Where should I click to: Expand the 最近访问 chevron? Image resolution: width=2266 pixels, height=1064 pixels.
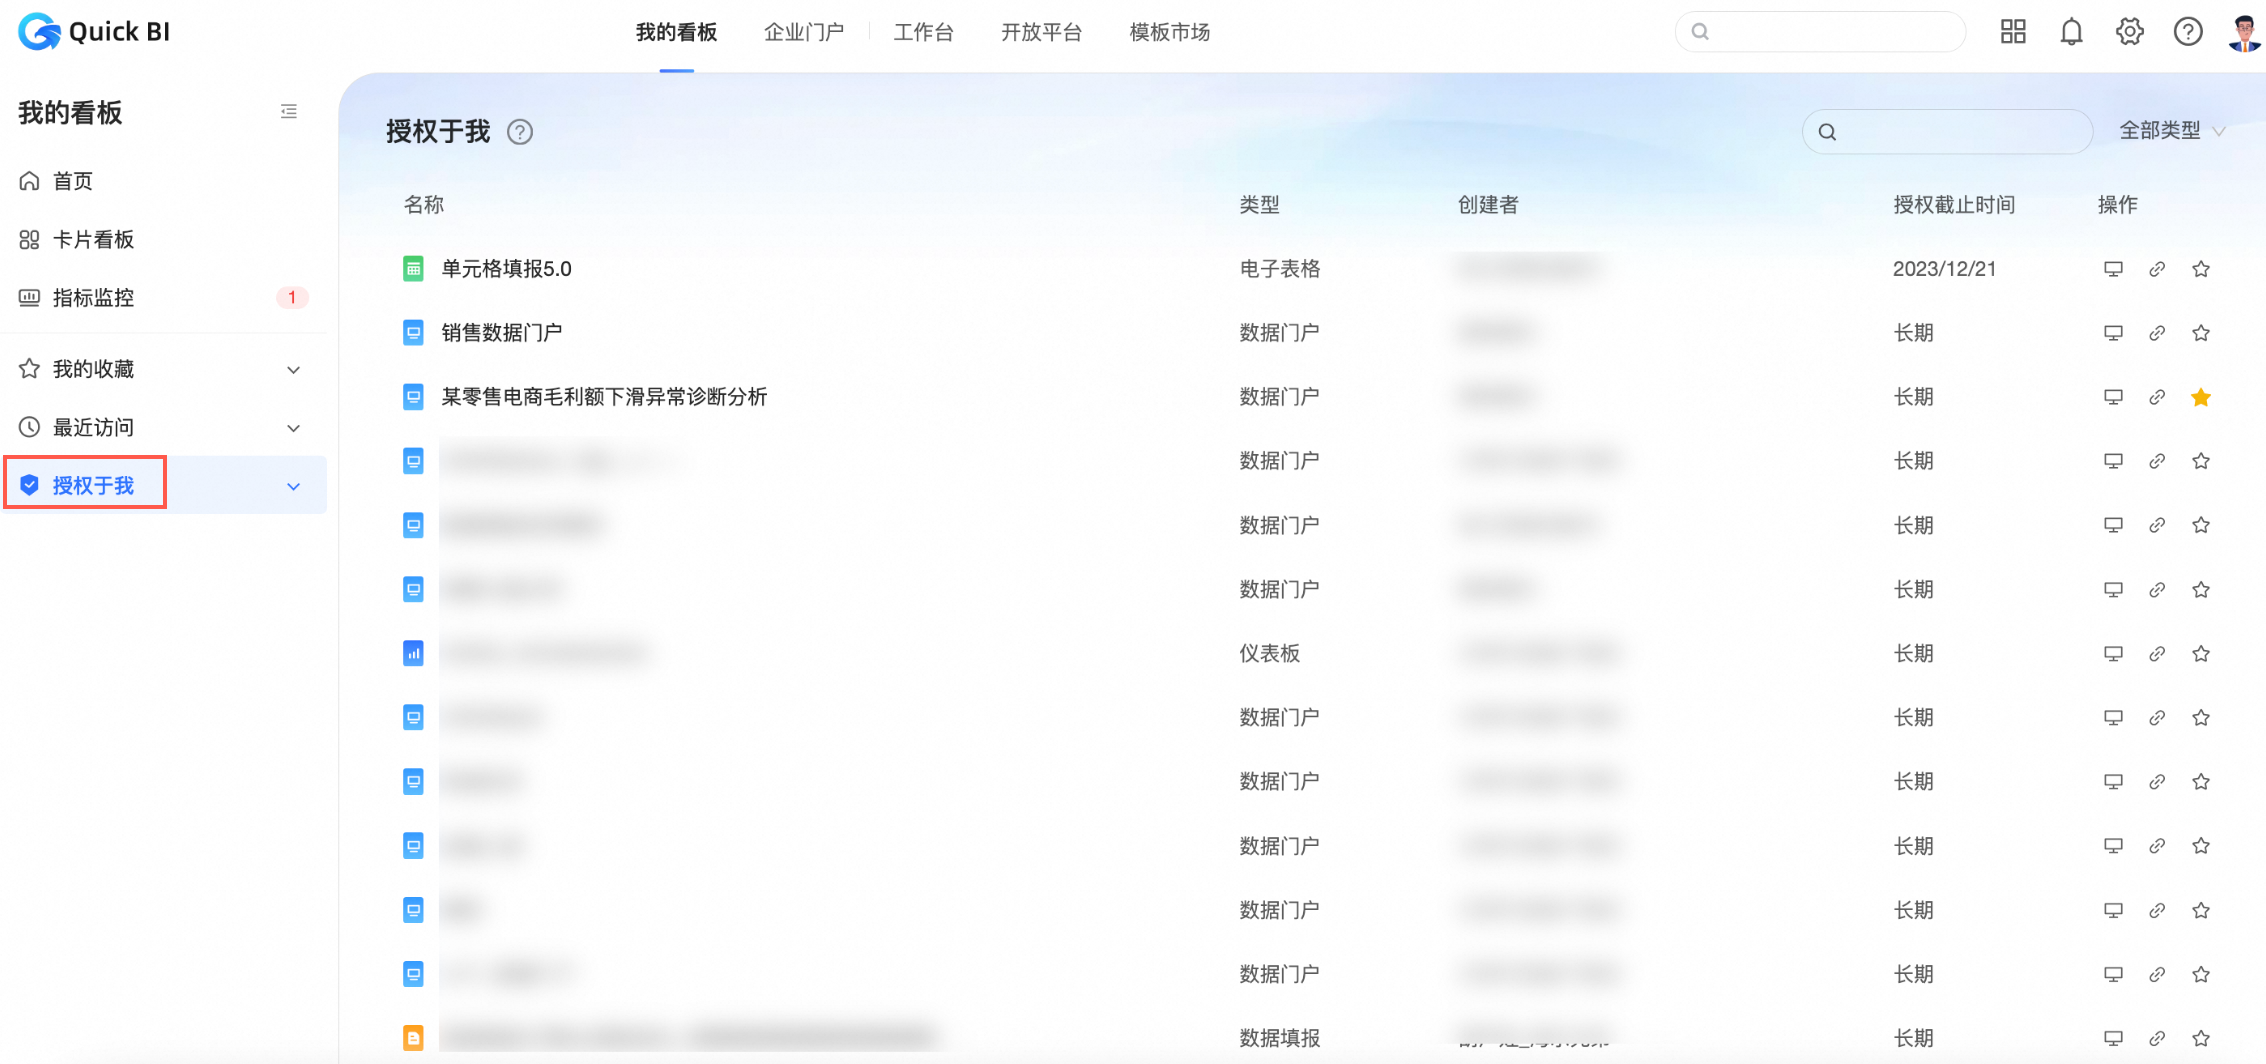(294, 428)
